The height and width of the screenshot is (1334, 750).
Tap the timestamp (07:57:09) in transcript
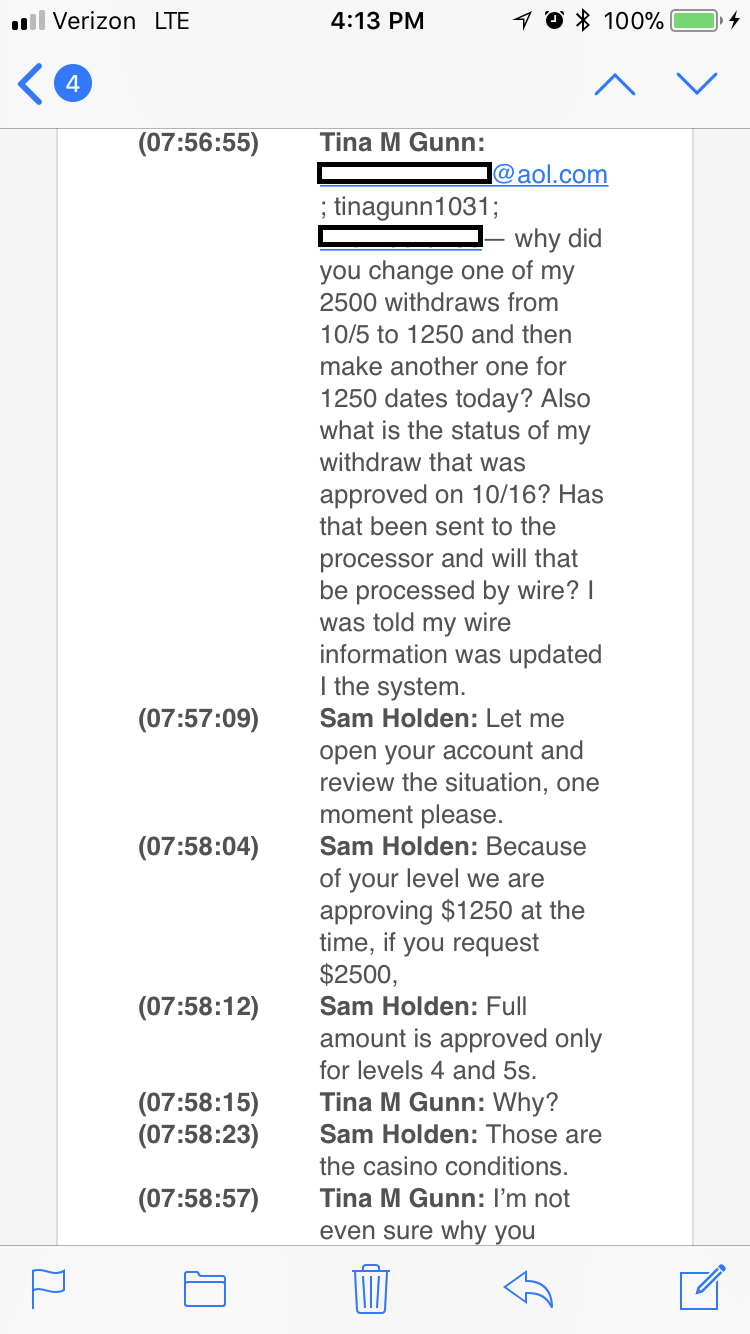pos(198,719)
